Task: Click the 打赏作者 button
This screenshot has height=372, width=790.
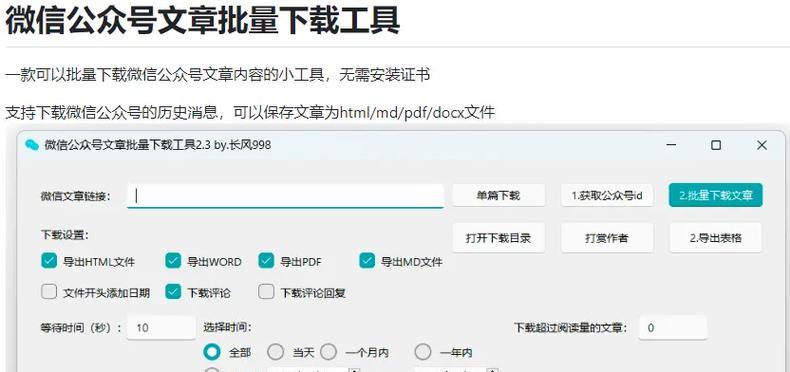Action: point(607,238)
